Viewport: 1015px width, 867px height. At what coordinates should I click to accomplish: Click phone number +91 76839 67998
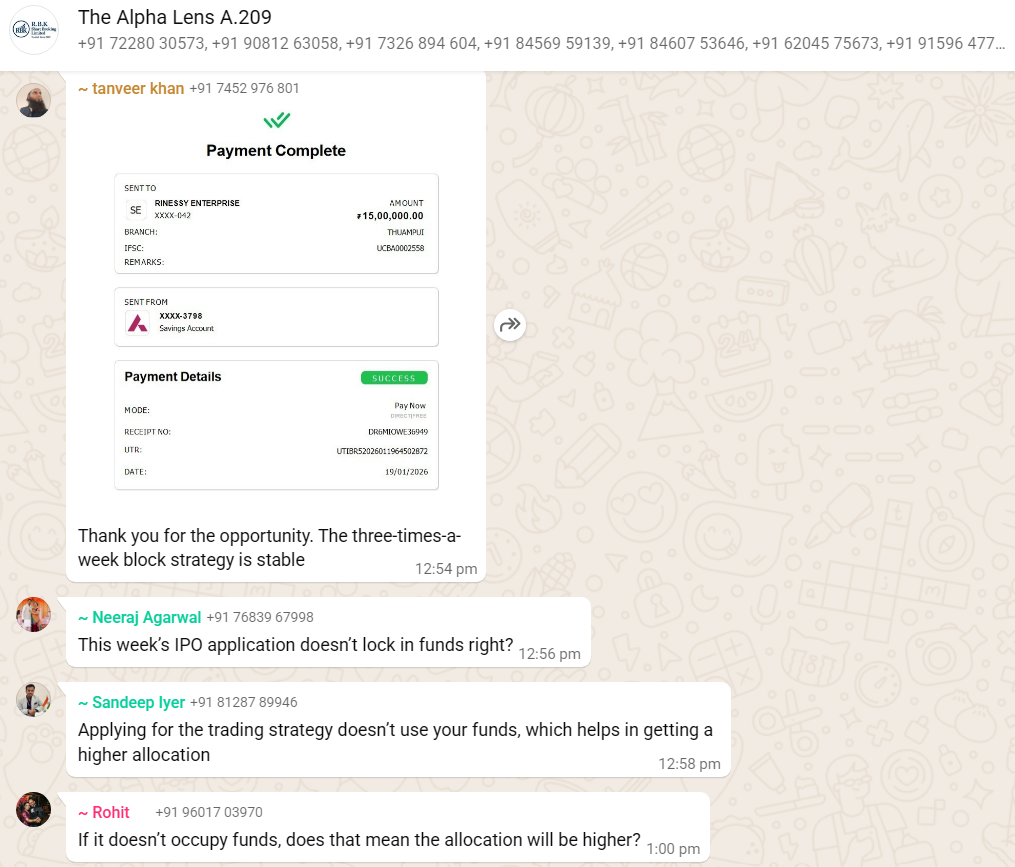(x=259, y=617)
